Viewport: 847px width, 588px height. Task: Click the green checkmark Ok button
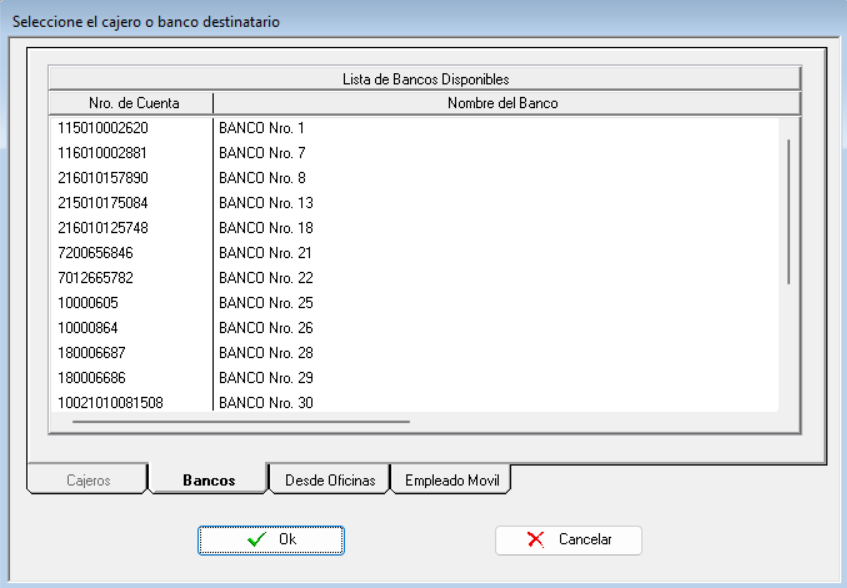coord(271,540)
